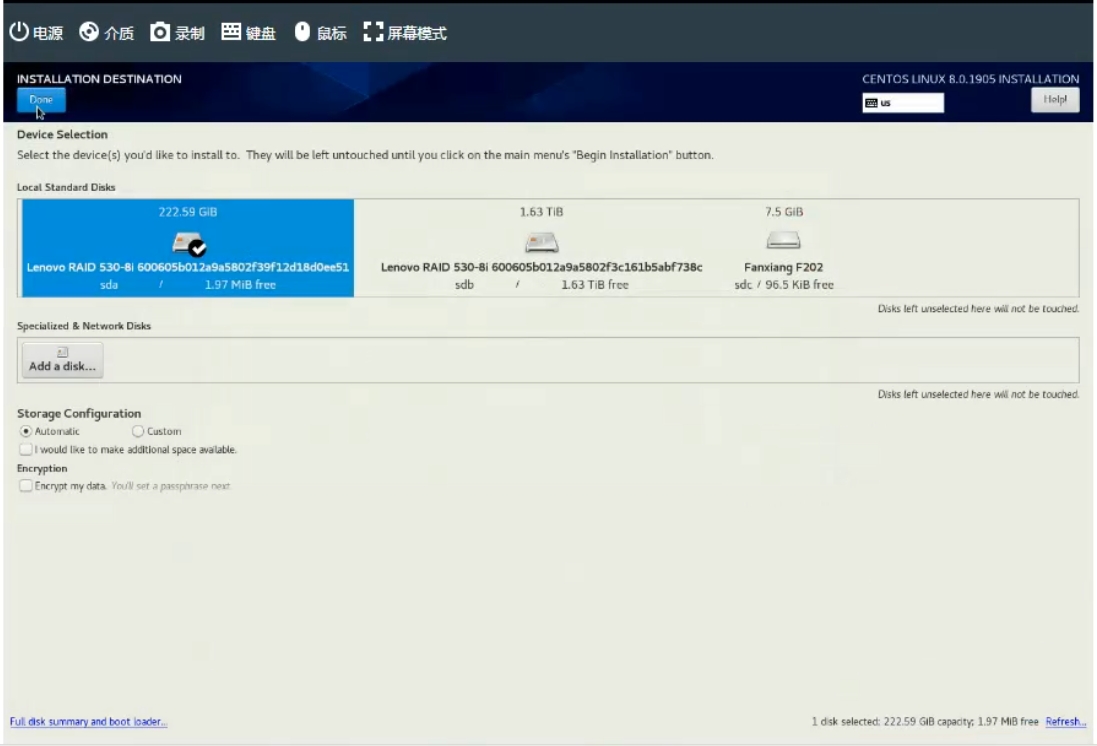Viewport: 1097px width, 746px height.
Task: Click the Lenovo RAID ...abf738c disk name
Action: (542, 267)
